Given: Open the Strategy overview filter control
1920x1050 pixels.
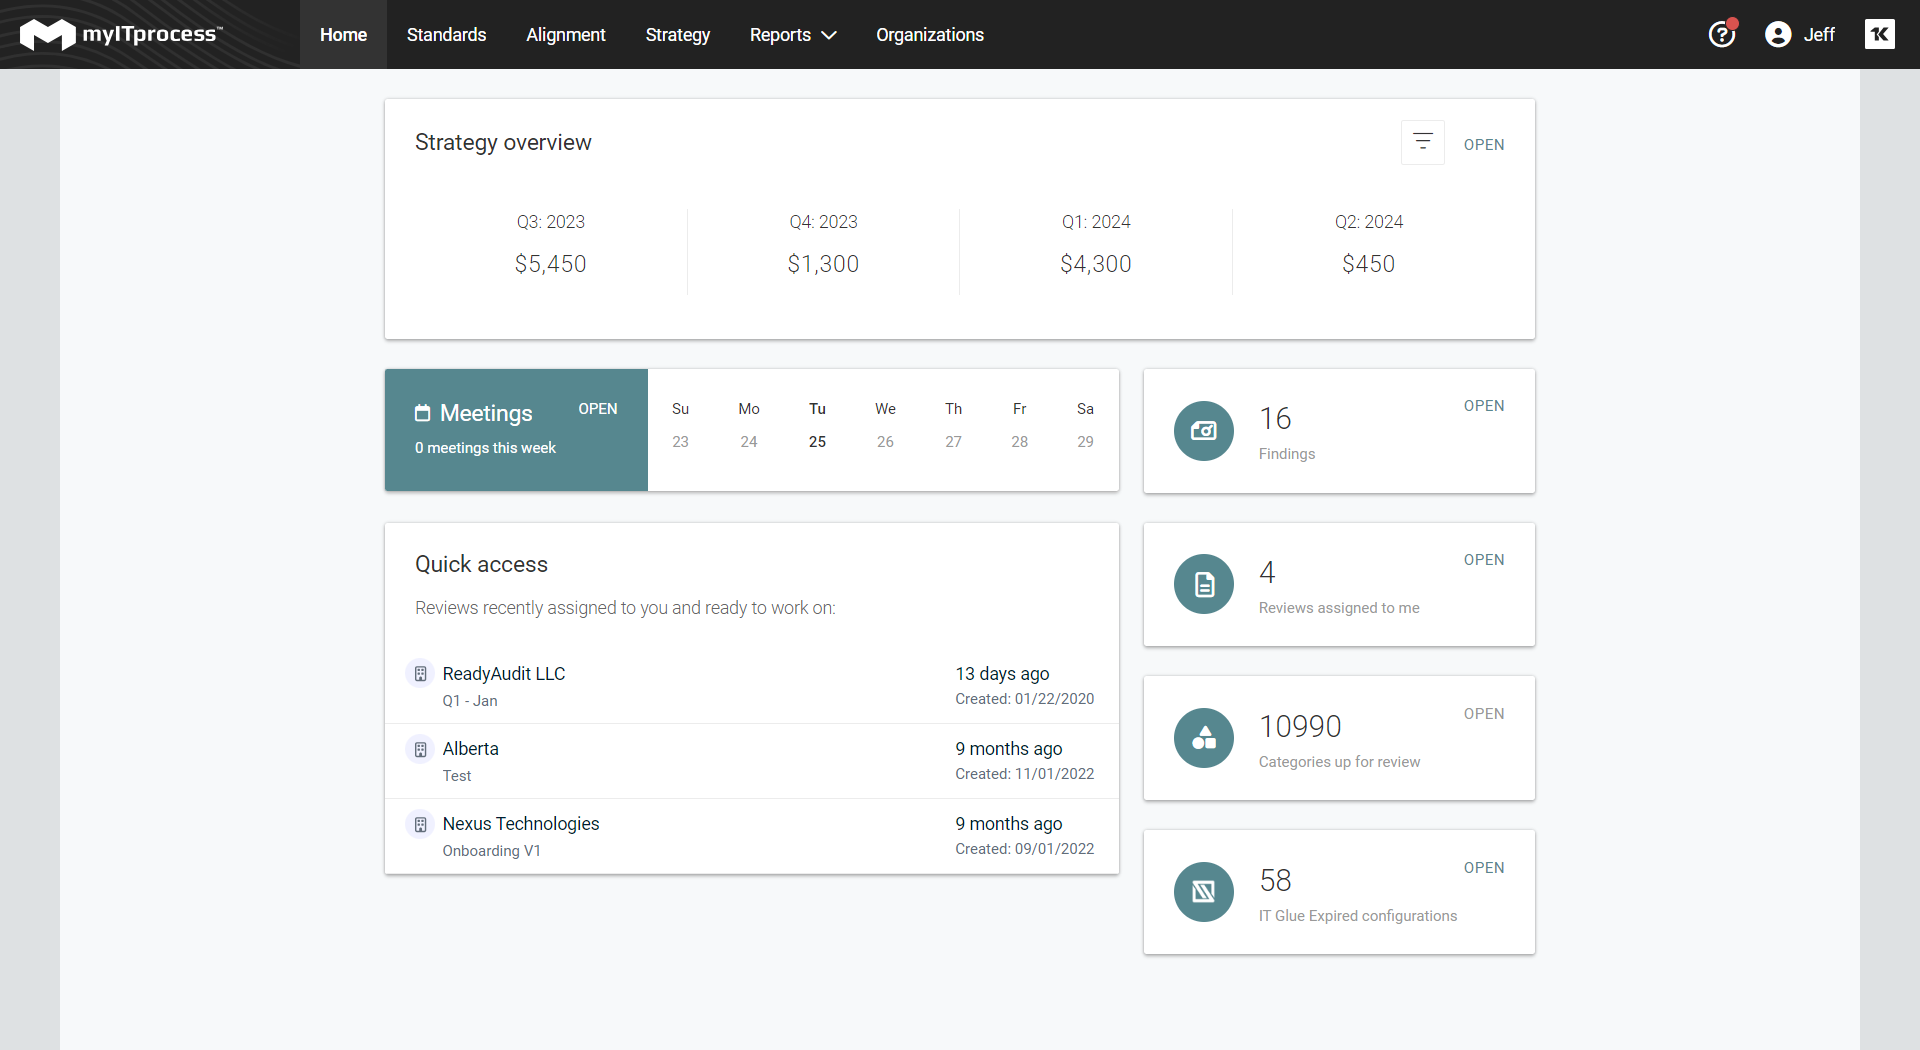Looking at the screenshot, I should [x=1423, y=142].
